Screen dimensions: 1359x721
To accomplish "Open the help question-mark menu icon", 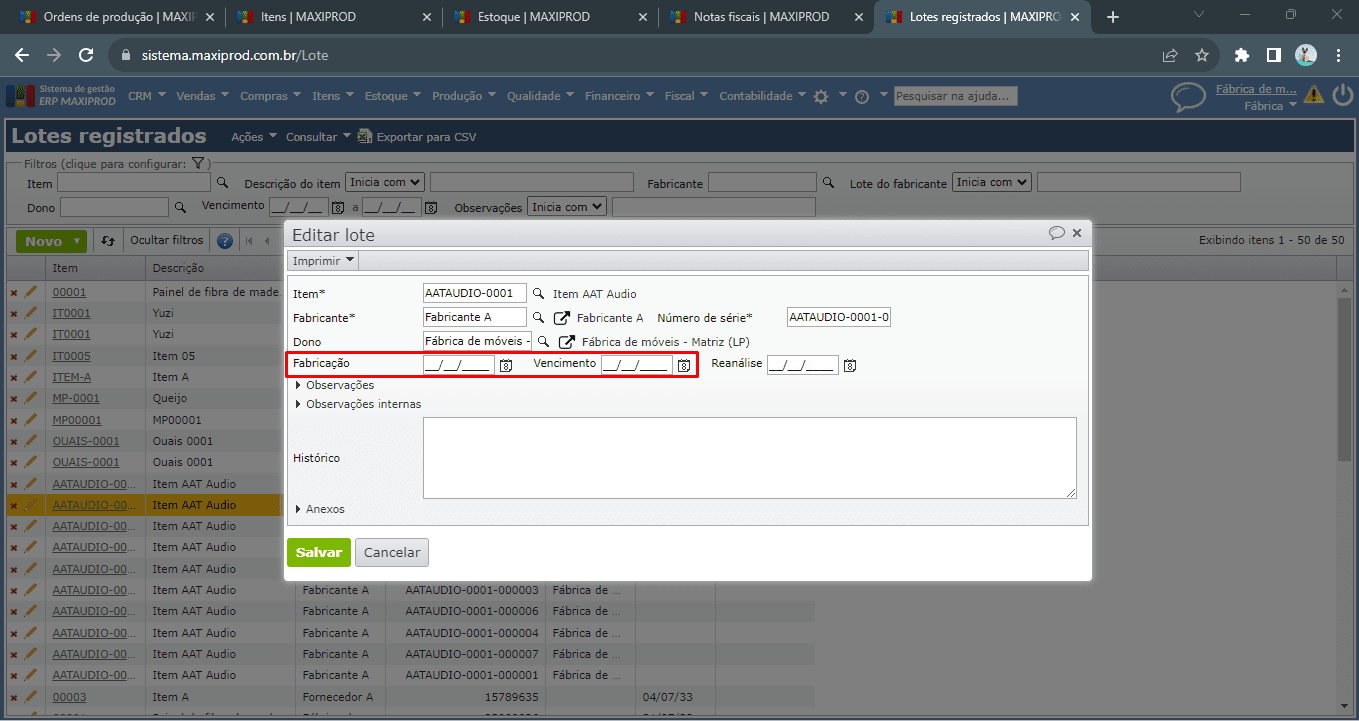I will [x=861, y=96].
